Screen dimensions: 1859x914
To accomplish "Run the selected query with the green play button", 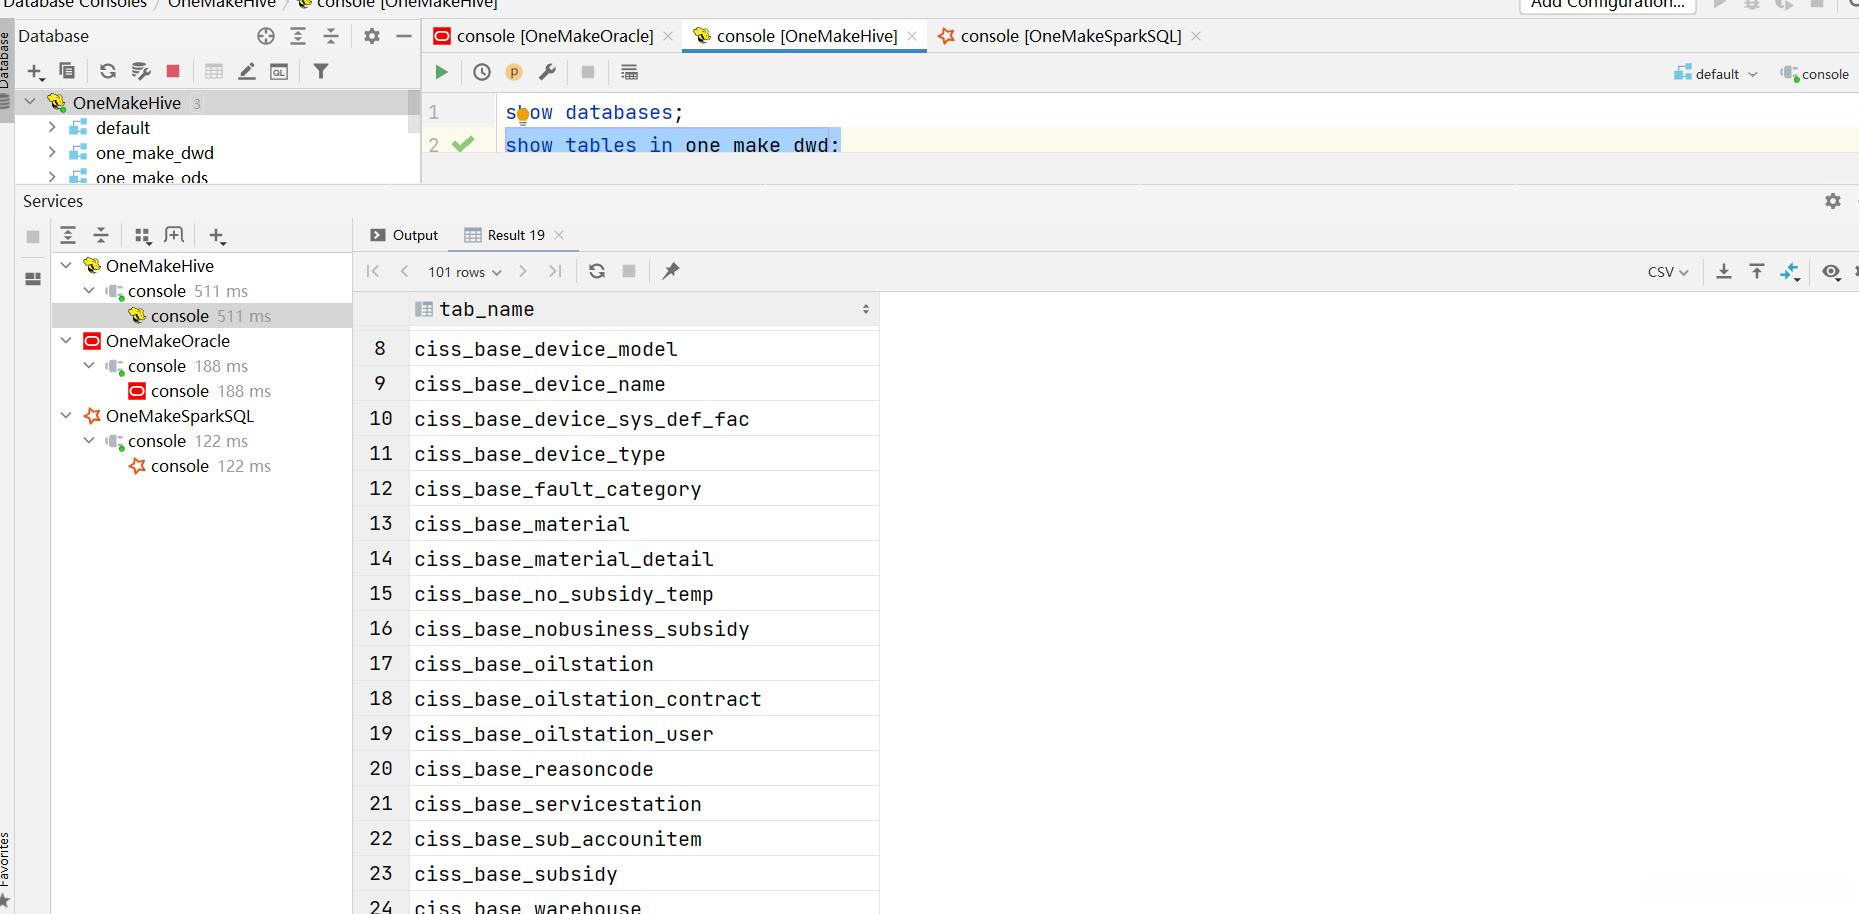I will (x=441, y=72).
